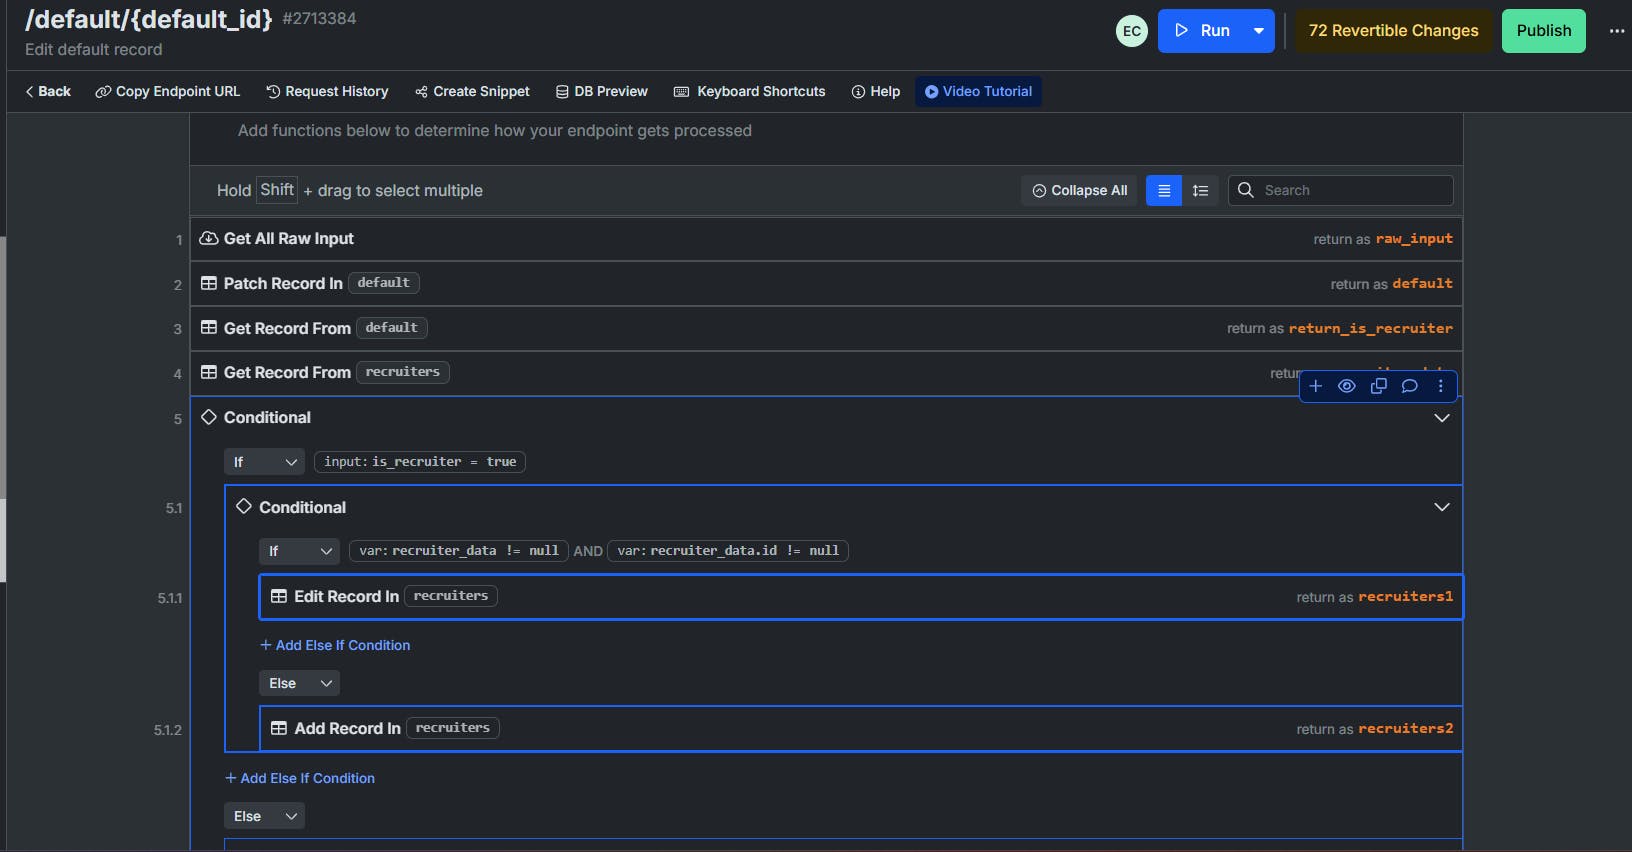Click the input: is_recruiter = true condition
This screenshot has width=1632, height=852.
(x=420, y=462)
